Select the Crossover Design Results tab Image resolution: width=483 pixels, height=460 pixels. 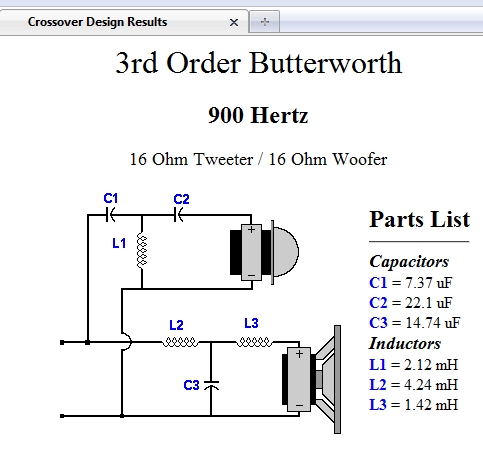124,22
